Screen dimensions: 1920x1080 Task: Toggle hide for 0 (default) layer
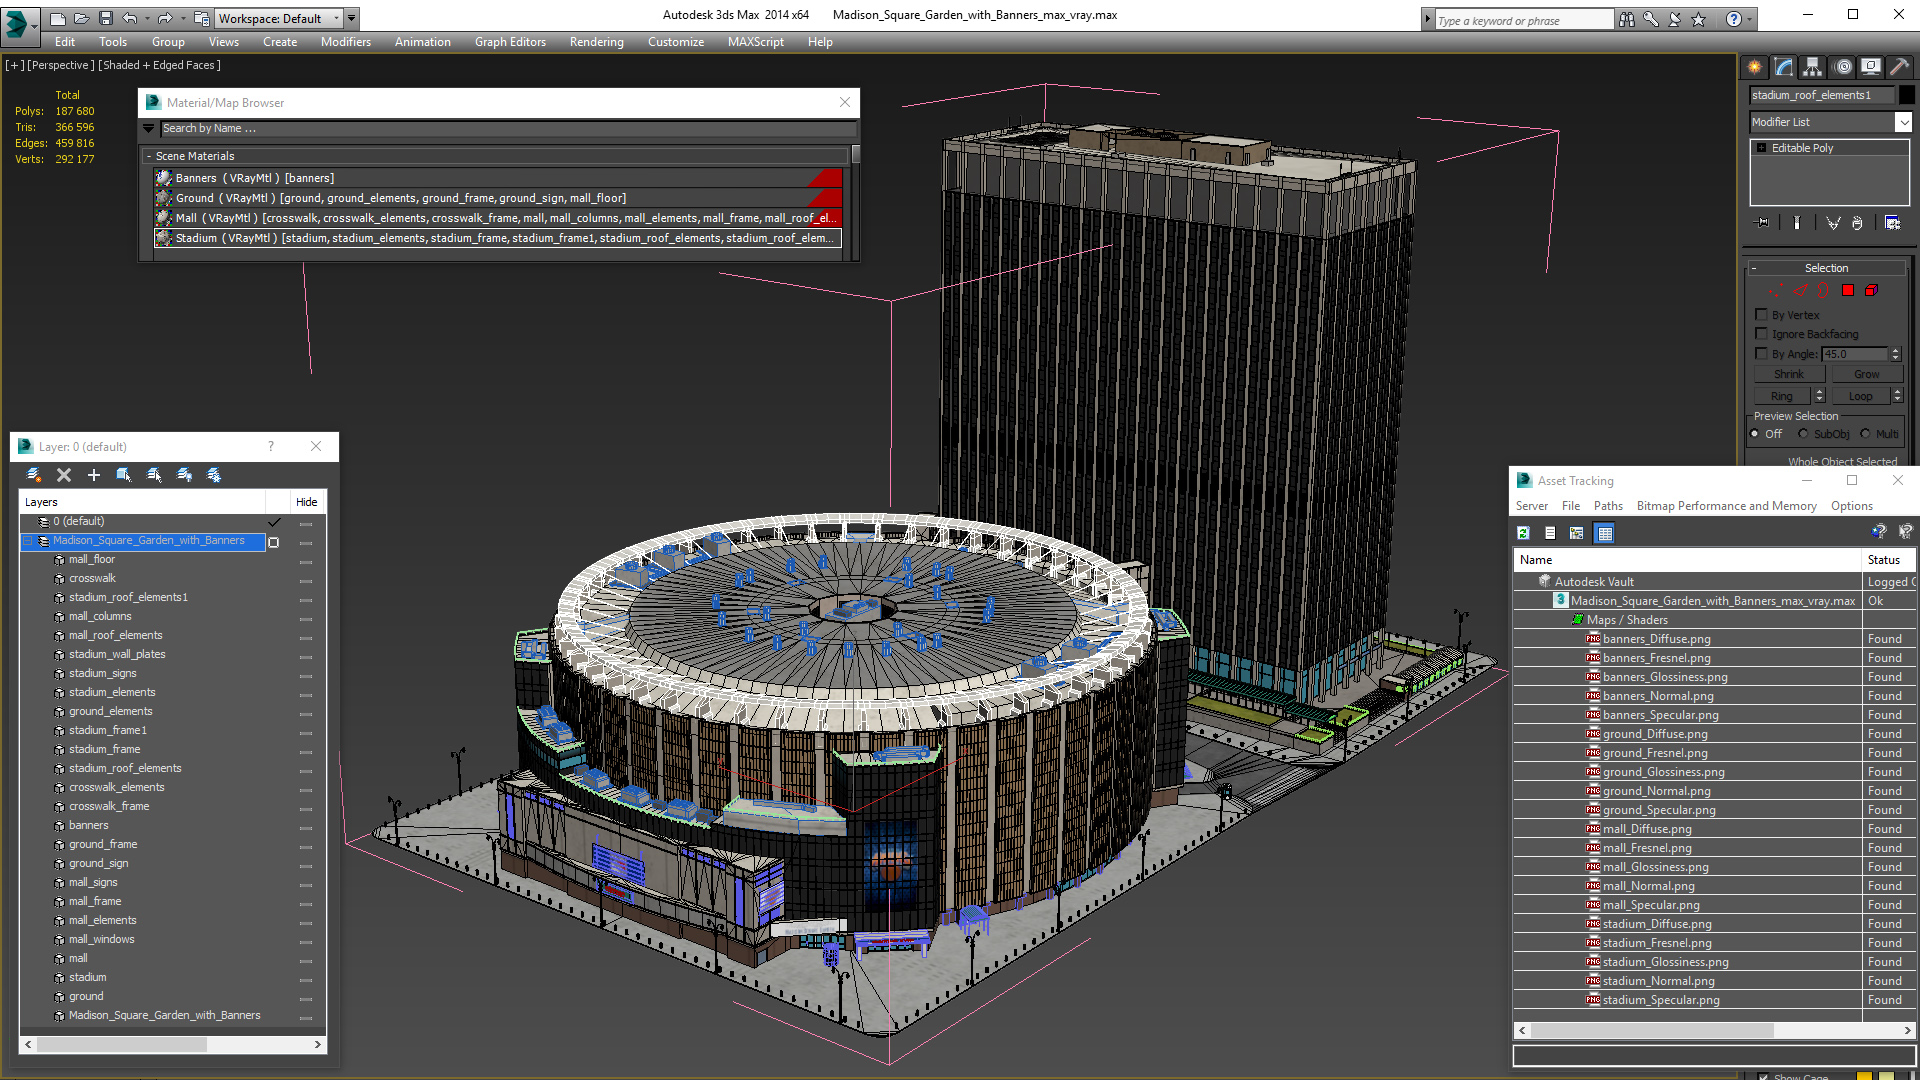click(x=306, y=523)
